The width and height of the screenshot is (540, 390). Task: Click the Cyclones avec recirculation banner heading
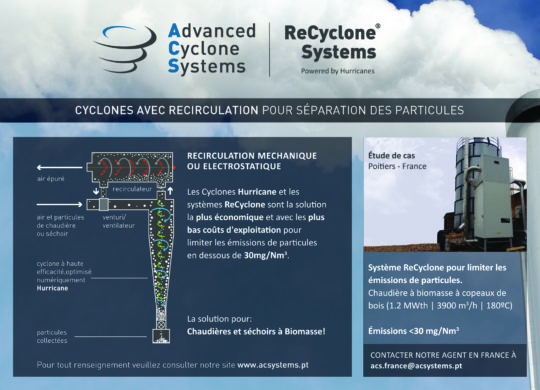coord(269,110)
